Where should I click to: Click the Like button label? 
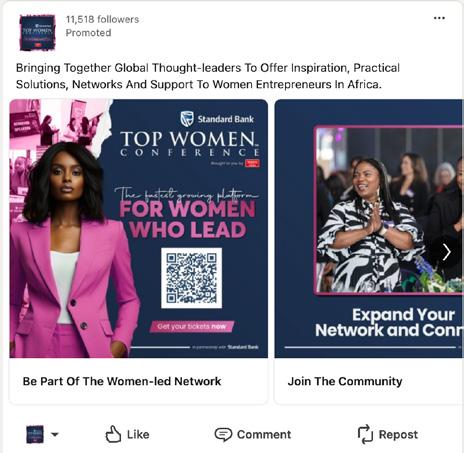138,434
